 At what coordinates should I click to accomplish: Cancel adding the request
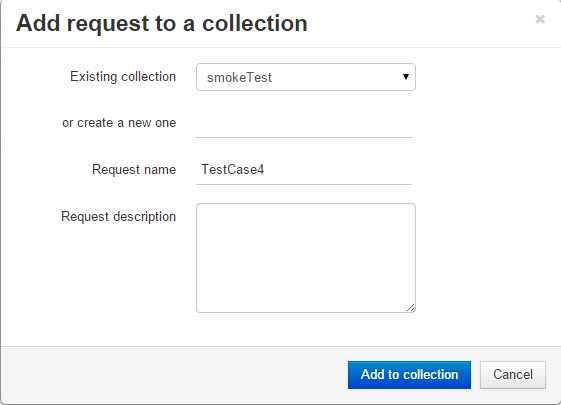(x=513, y=375)
